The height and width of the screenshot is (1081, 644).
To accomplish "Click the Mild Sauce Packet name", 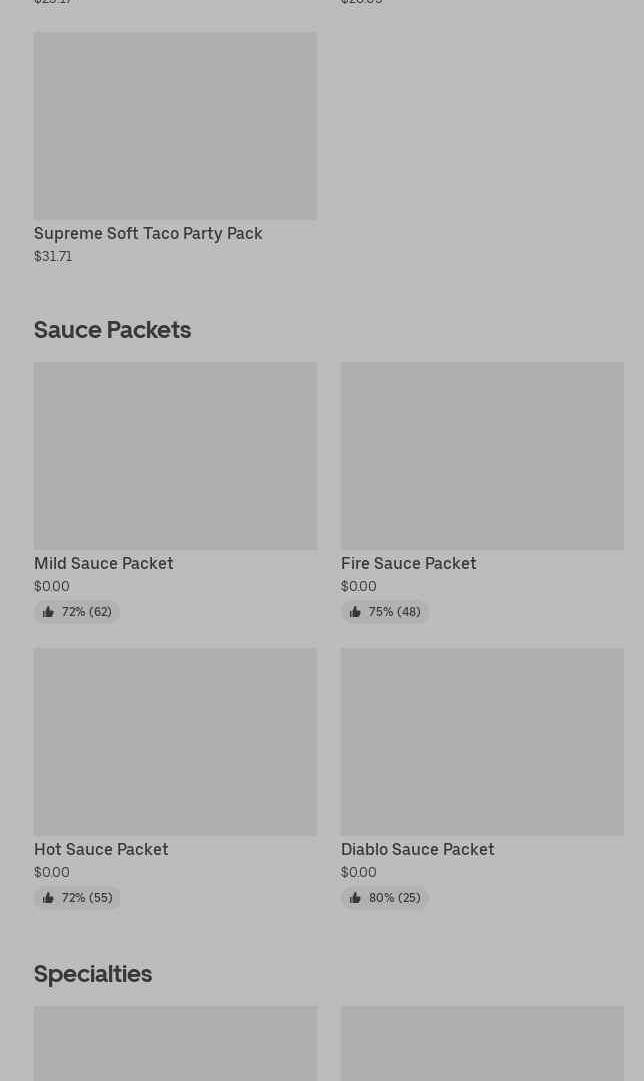I will pos(104,563).
